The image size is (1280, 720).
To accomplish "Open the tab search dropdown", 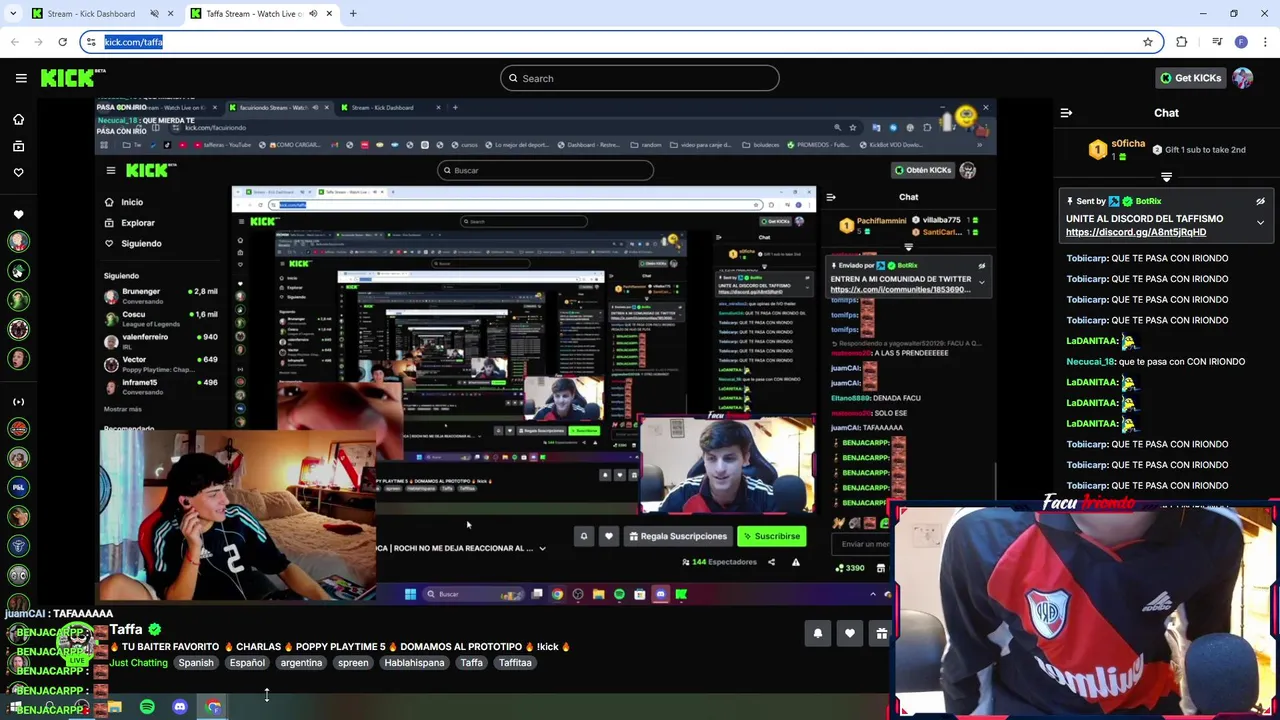I will 13,14.
